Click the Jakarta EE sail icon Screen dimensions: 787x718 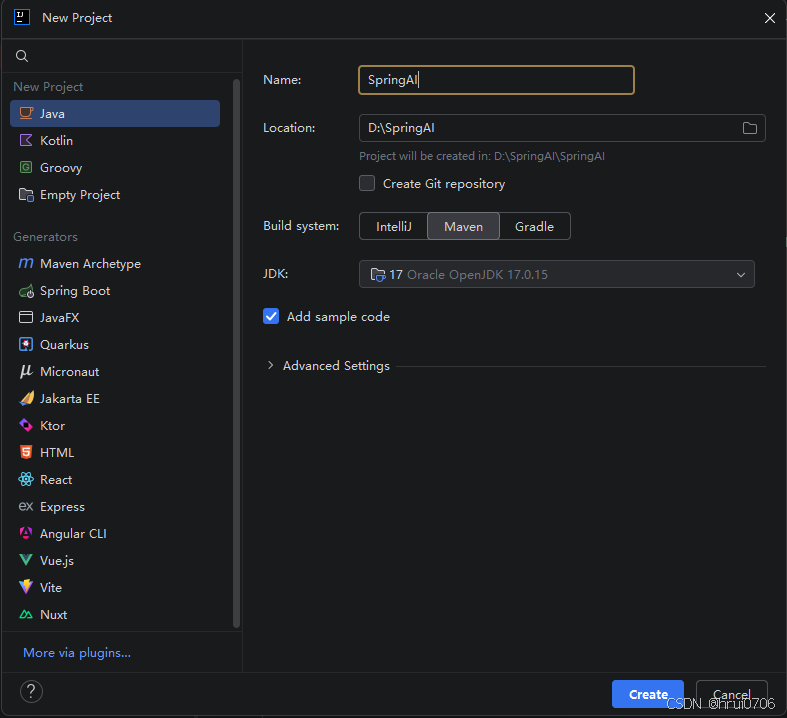(26, 398)
